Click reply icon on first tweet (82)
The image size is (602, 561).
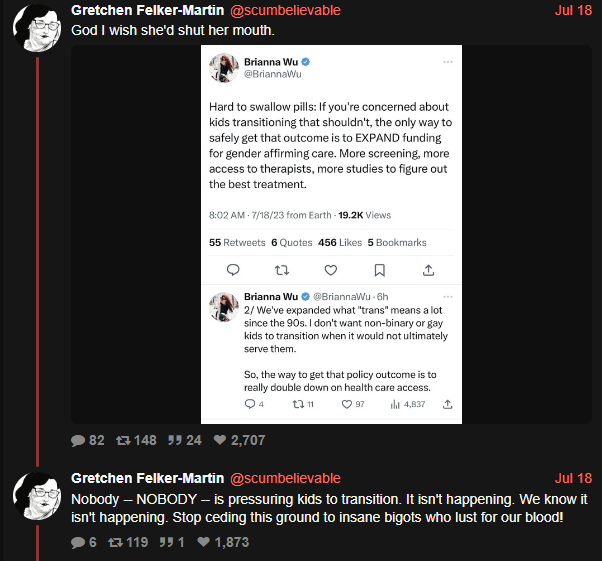(78, 440)
